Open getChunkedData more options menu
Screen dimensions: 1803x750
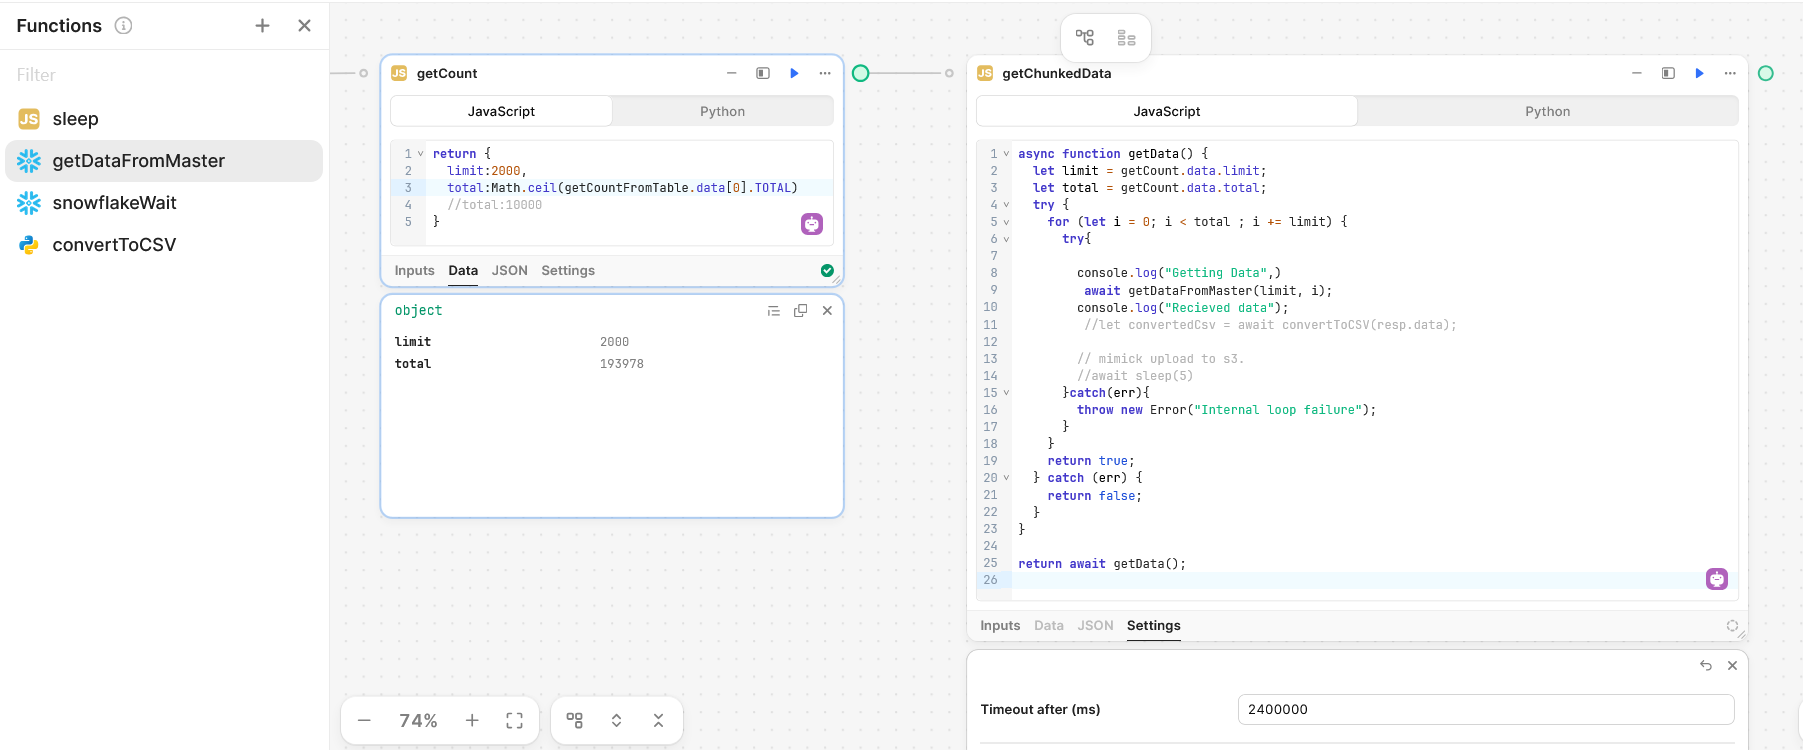[1730, 73]
